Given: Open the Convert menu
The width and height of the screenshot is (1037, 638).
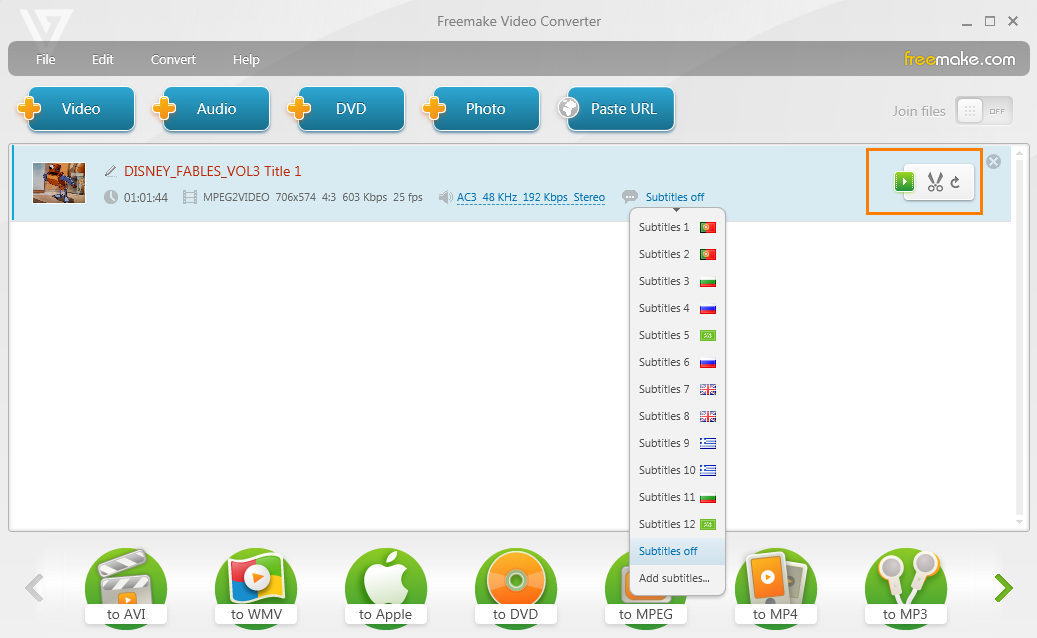Looking at the screenshot, I should click(173, 59).
